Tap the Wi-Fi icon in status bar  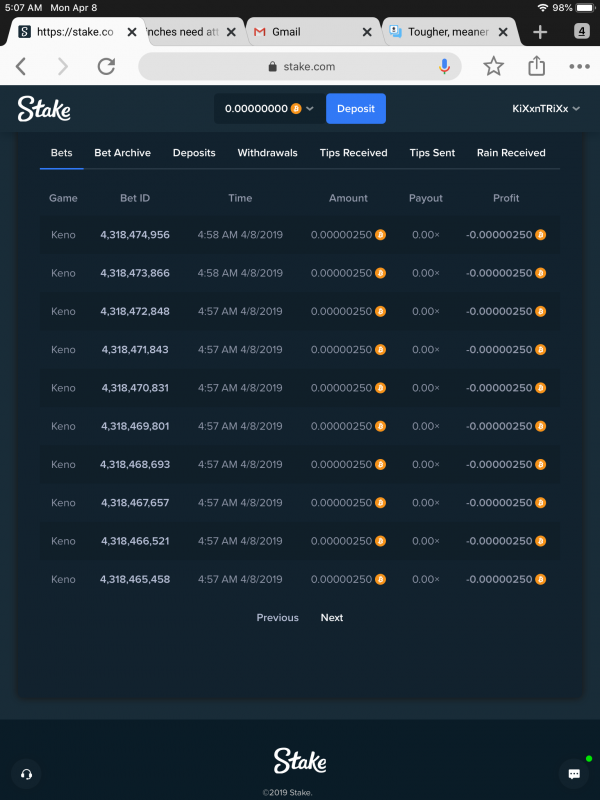pyautogui.click(x=543, y=8)
